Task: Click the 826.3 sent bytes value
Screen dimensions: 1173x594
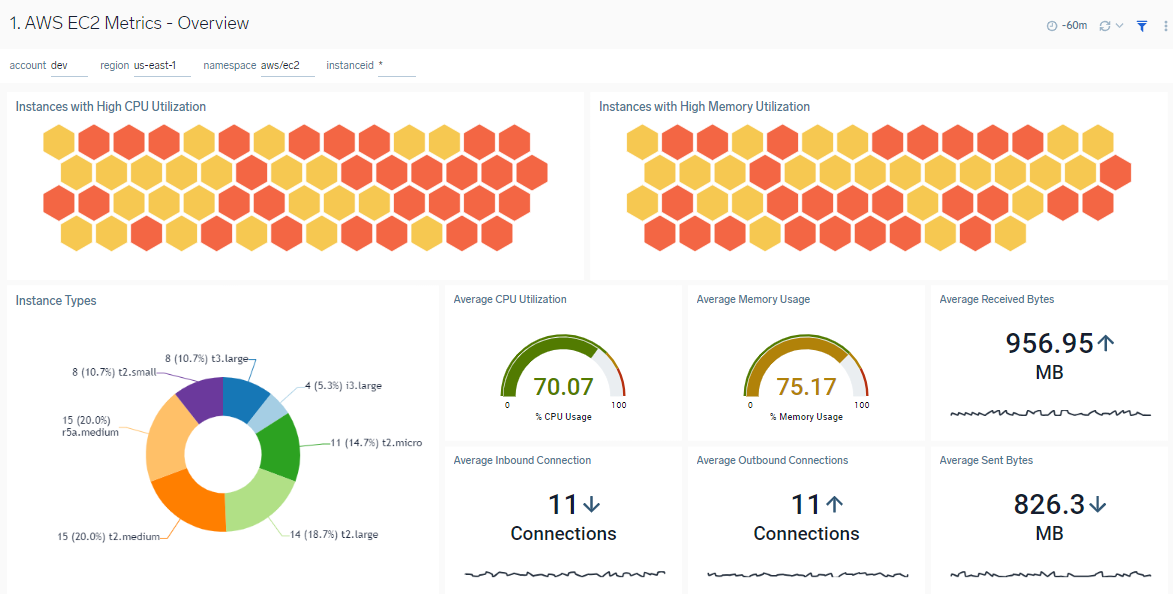Action: coord(1049,504)
